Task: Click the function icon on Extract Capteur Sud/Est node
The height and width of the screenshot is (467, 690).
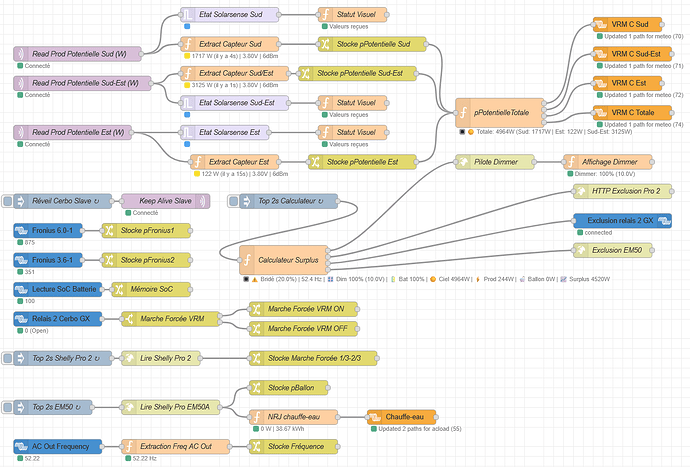Action: (x=188, y=74)
